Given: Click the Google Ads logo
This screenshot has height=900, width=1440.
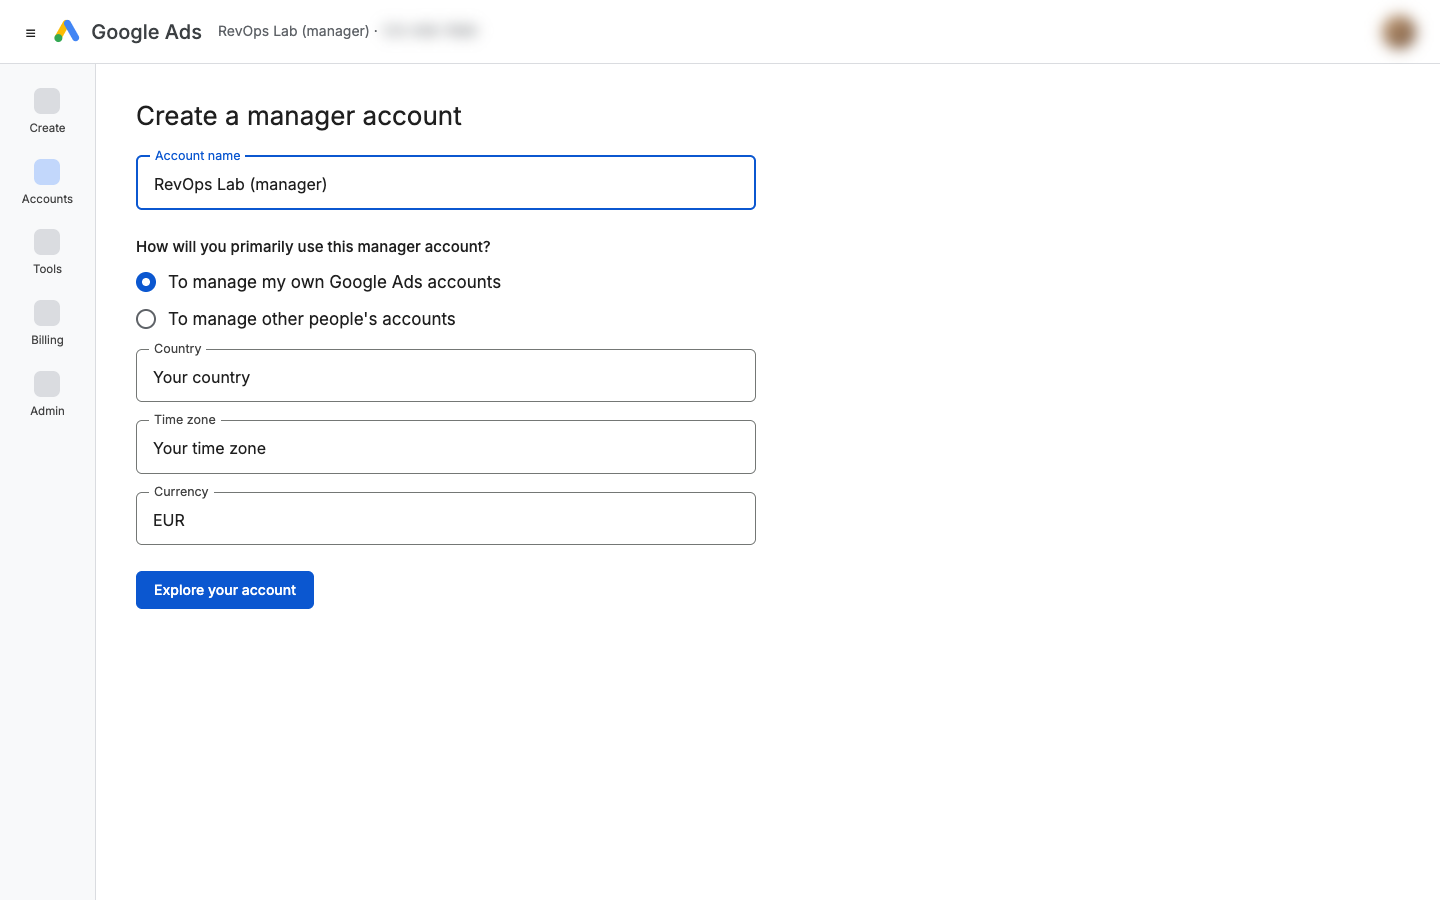Looking at the screenshot, I should (x=67, y=32).
